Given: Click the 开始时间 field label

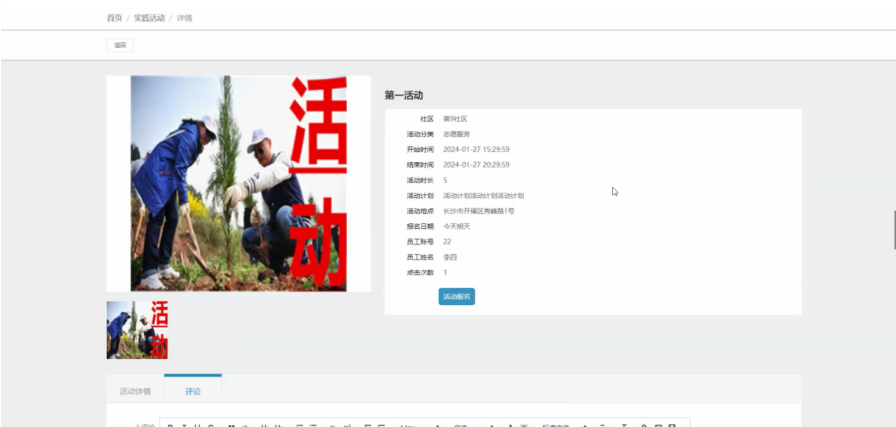Looking at the screenshot, I should (420, 150).
